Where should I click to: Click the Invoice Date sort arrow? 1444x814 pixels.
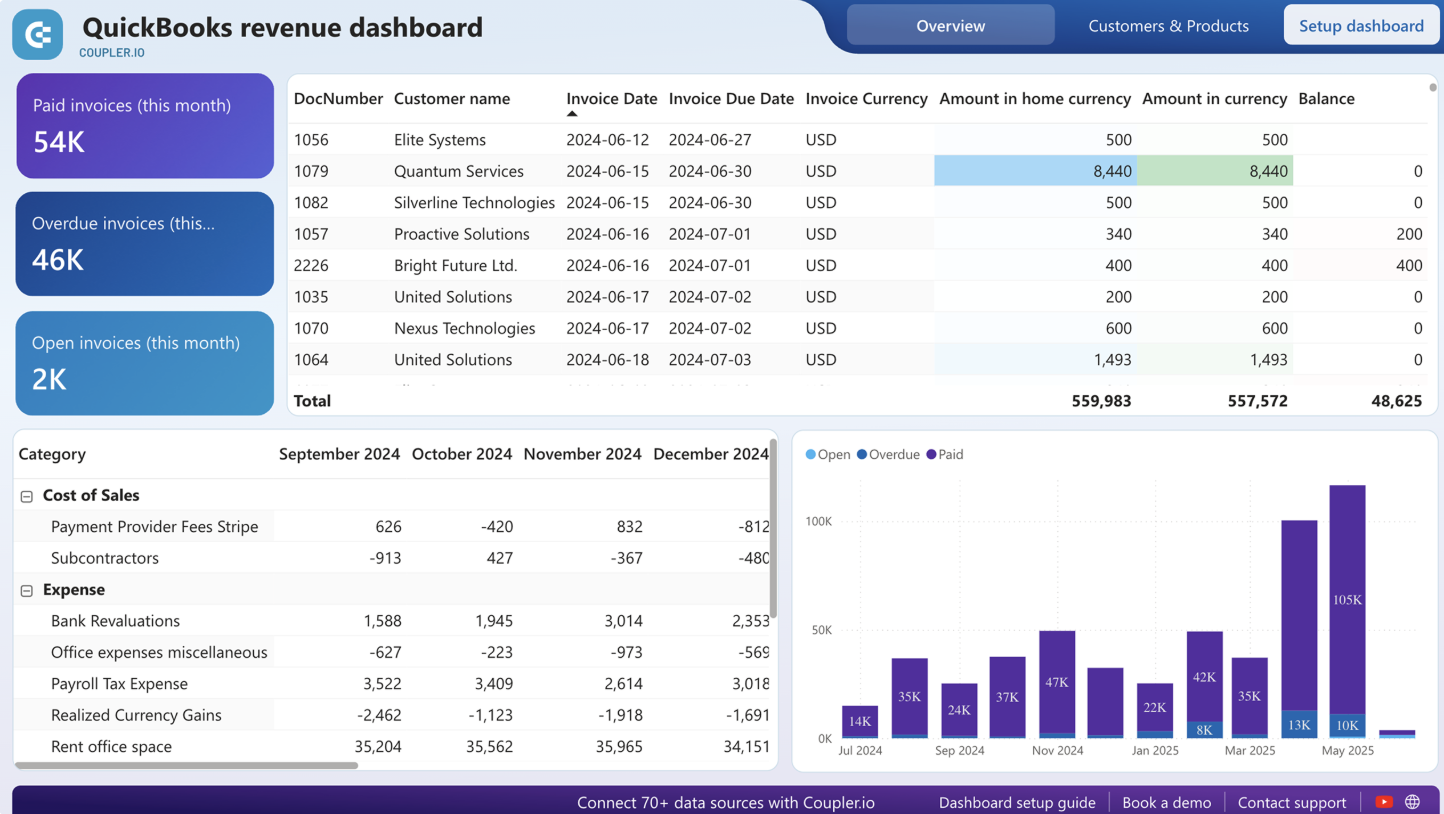pos(570,113)
